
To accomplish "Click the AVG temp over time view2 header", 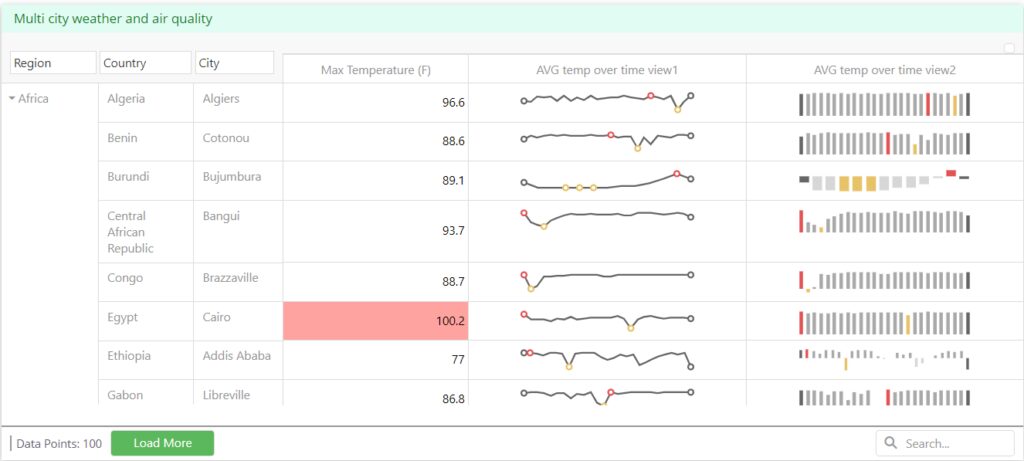I will (x=884, y=69).
